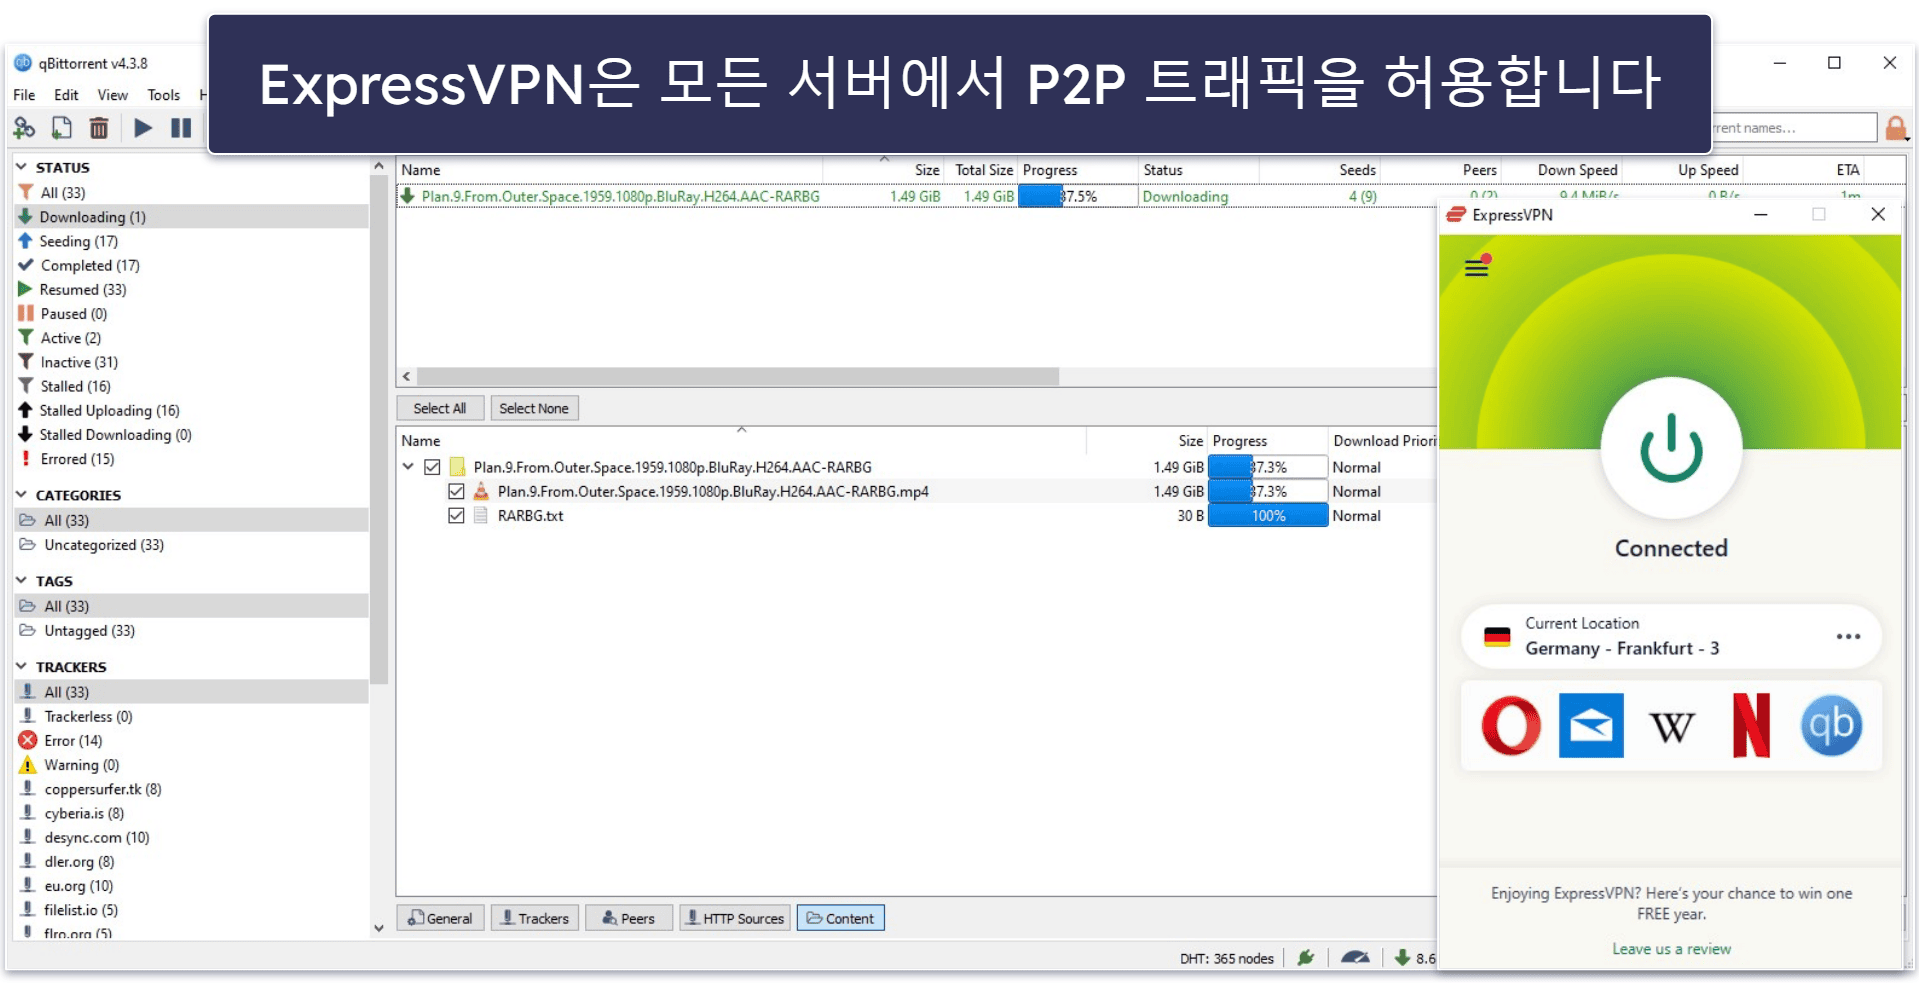This screenshot has width=1919, height=983.
Task: Click the RARBG.txt 100% progress bar
Action: click(x=1268, y=515)
